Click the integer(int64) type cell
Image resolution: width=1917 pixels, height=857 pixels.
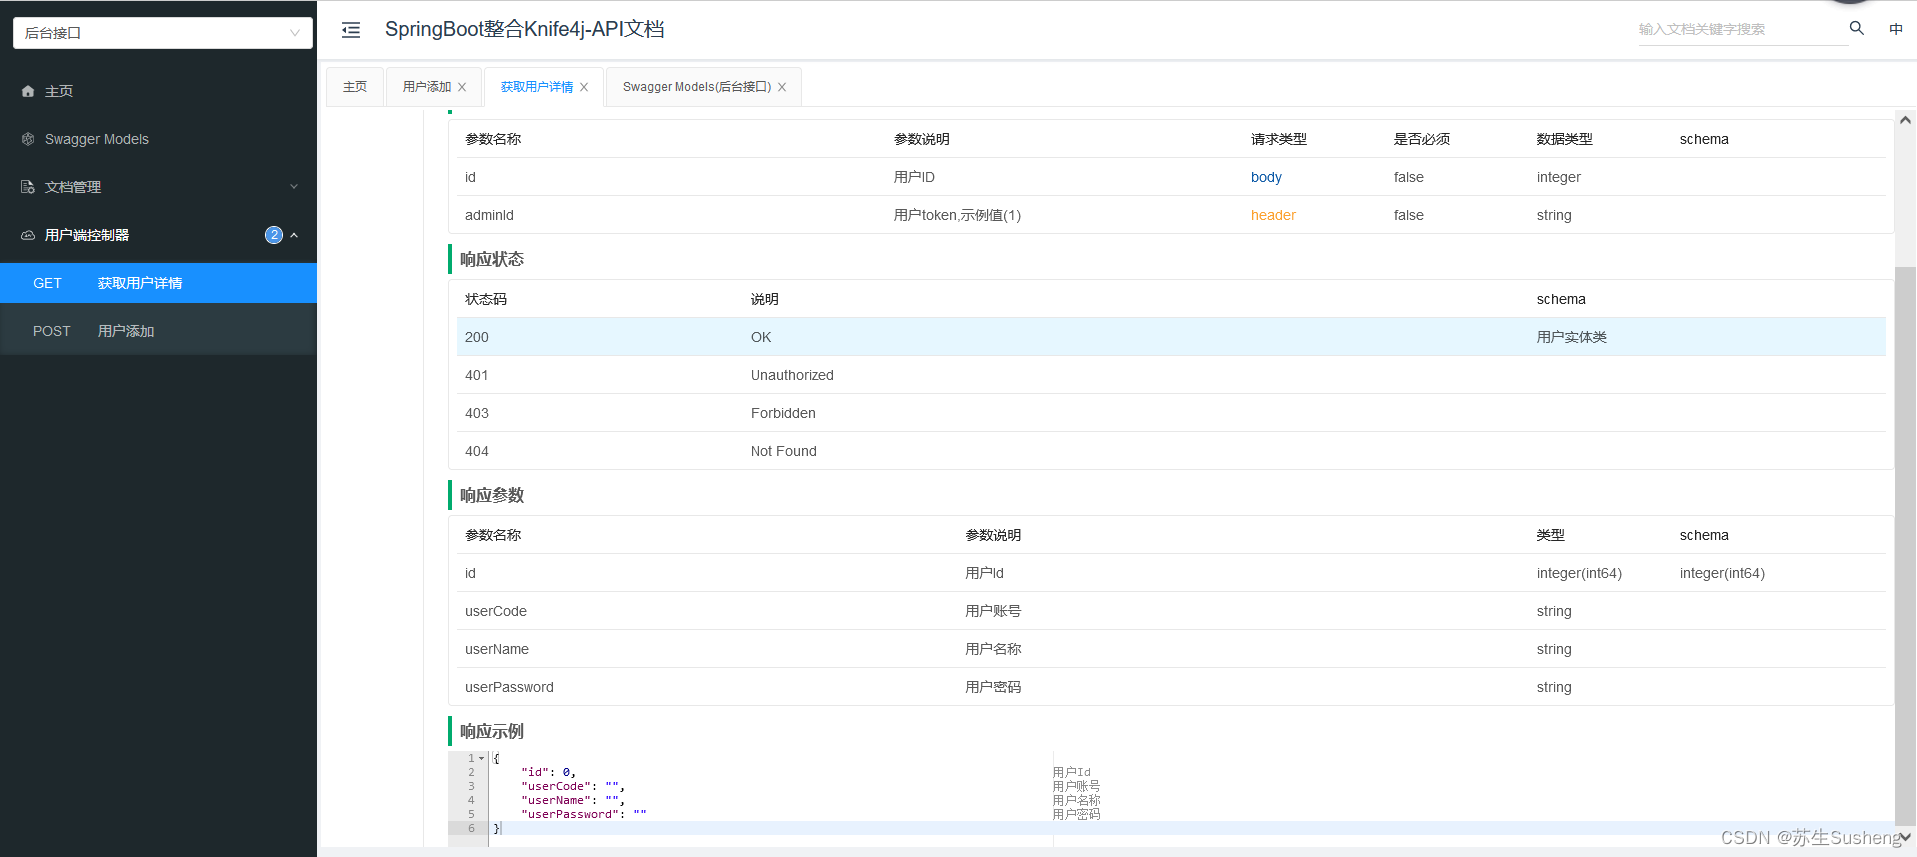[x=1579, y=573]
